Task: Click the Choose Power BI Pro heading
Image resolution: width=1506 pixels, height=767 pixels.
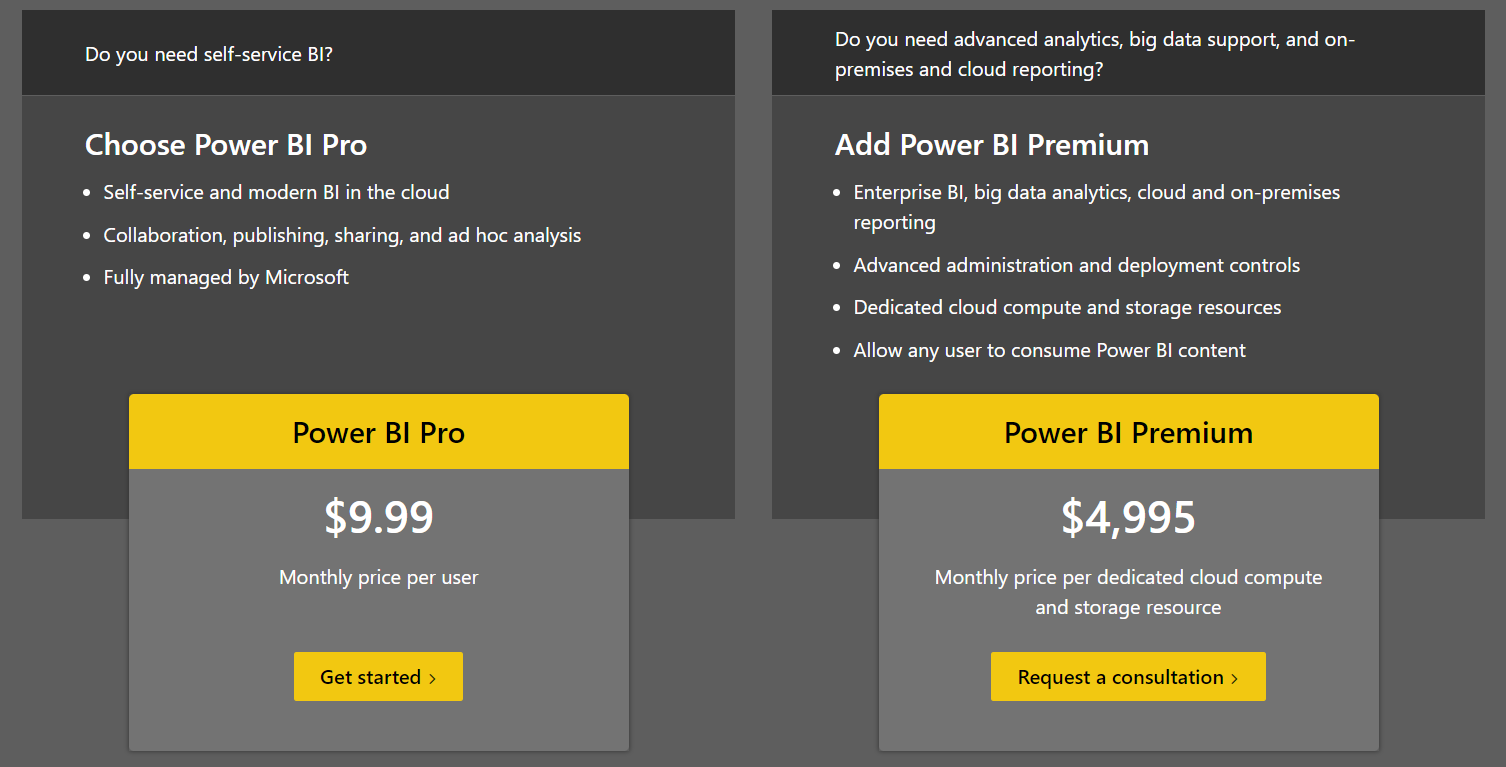Action: [x=226, y=145]
